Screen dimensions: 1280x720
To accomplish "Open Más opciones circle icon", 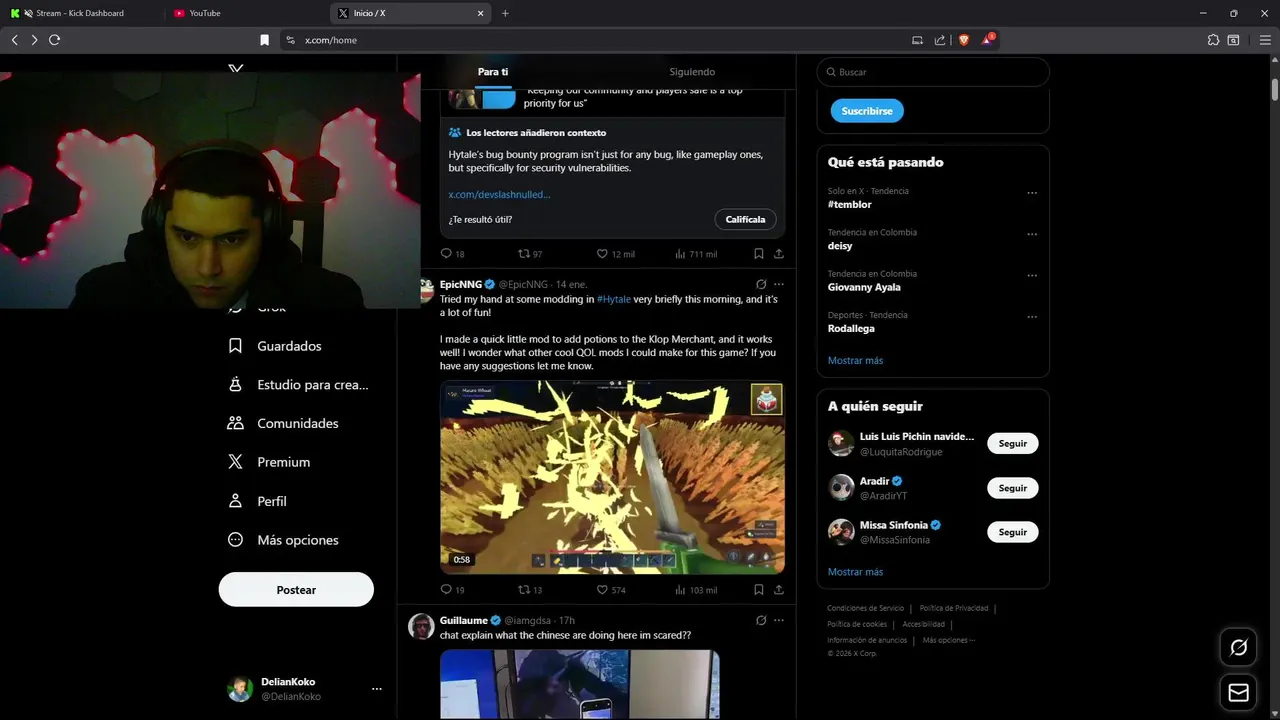I will [x=235, y=540].
